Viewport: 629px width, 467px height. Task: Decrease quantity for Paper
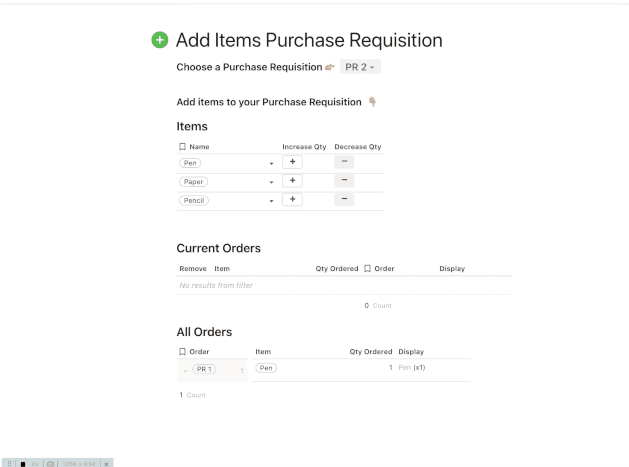tap(343, 180)
